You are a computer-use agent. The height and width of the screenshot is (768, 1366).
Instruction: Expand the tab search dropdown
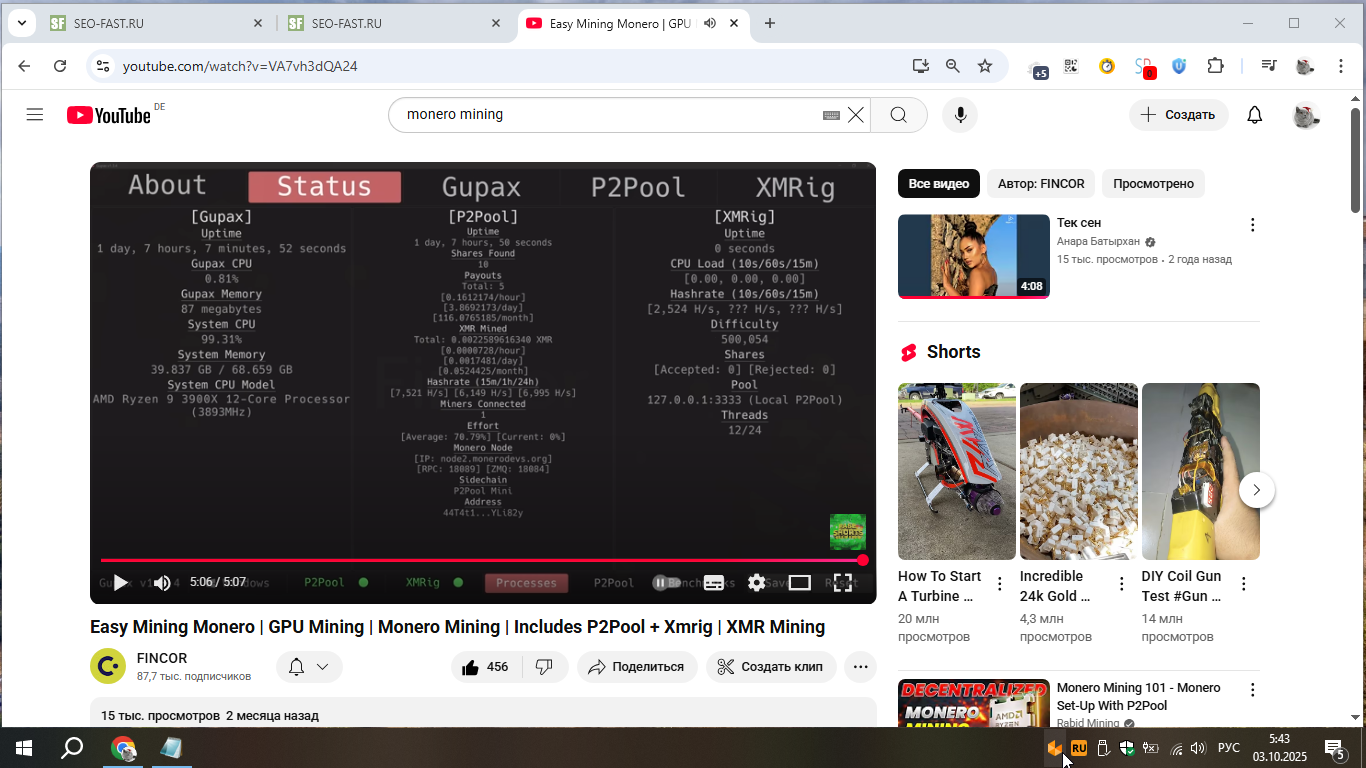22,23
